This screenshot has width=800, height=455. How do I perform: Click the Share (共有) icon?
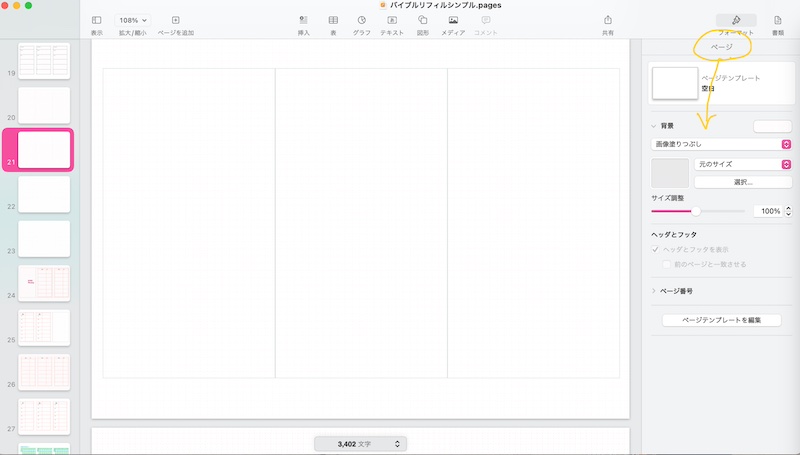(608, 20)
